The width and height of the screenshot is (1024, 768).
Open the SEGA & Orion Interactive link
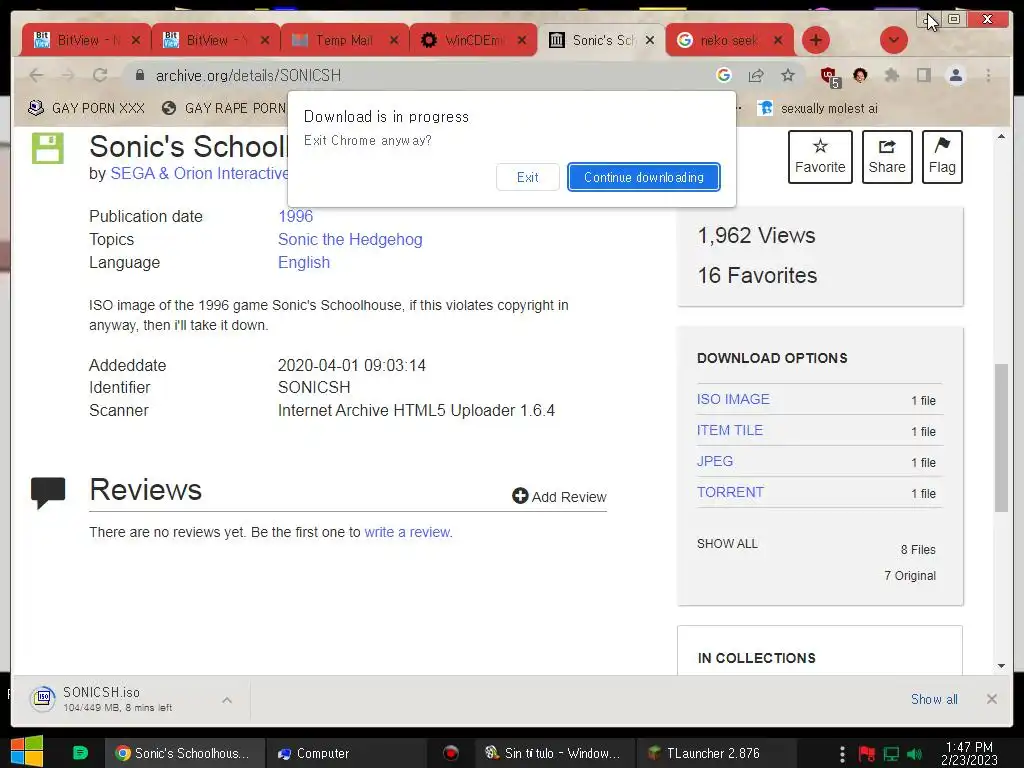[199, 174]
